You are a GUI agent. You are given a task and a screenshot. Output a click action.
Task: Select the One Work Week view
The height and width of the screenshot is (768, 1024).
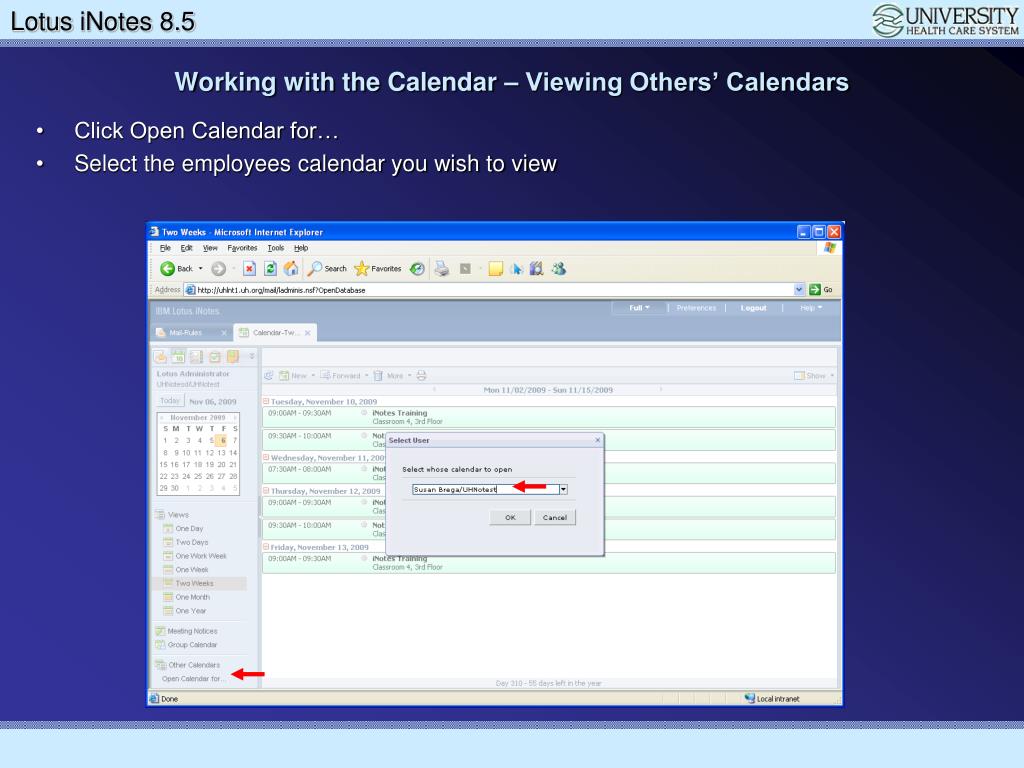(200, 556)
